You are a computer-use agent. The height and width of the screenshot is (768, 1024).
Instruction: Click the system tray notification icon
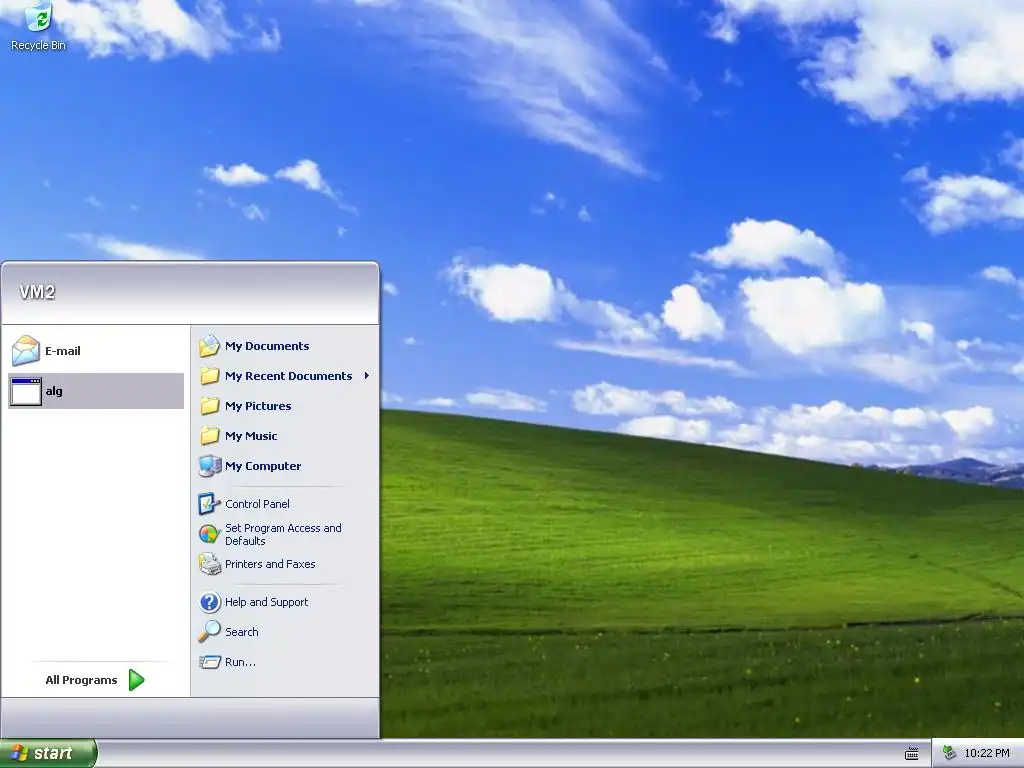click(x=950, y=753)
